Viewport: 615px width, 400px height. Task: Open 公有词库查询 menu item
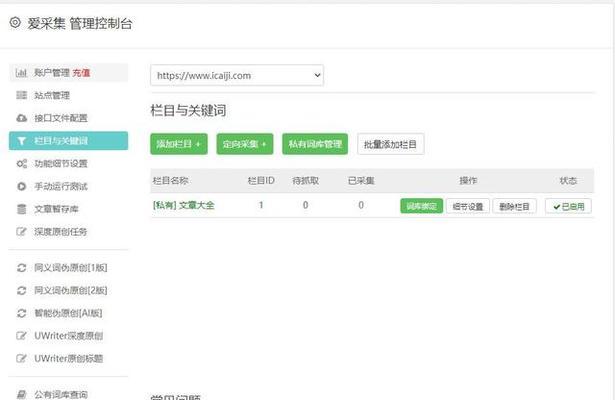point(68,394)
